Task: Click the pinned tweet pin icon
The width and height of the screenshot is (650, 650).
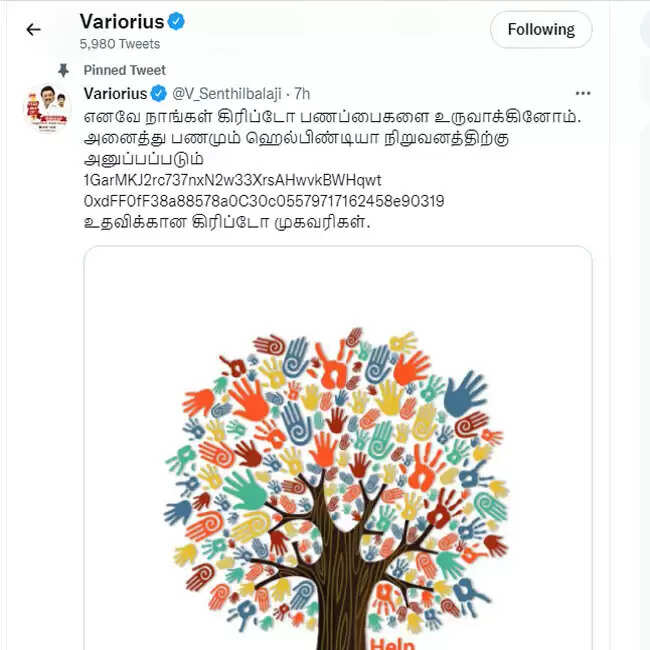Action: pos(63,70)
